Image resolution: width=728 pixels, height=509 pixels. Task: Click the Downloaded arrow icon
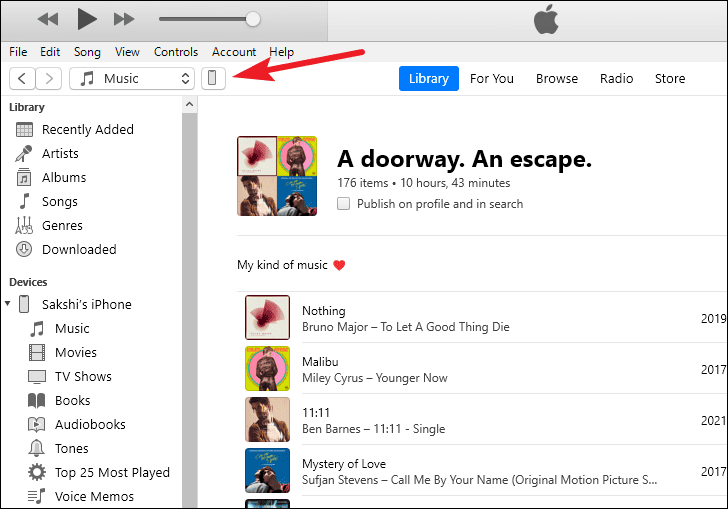(24, 249)
